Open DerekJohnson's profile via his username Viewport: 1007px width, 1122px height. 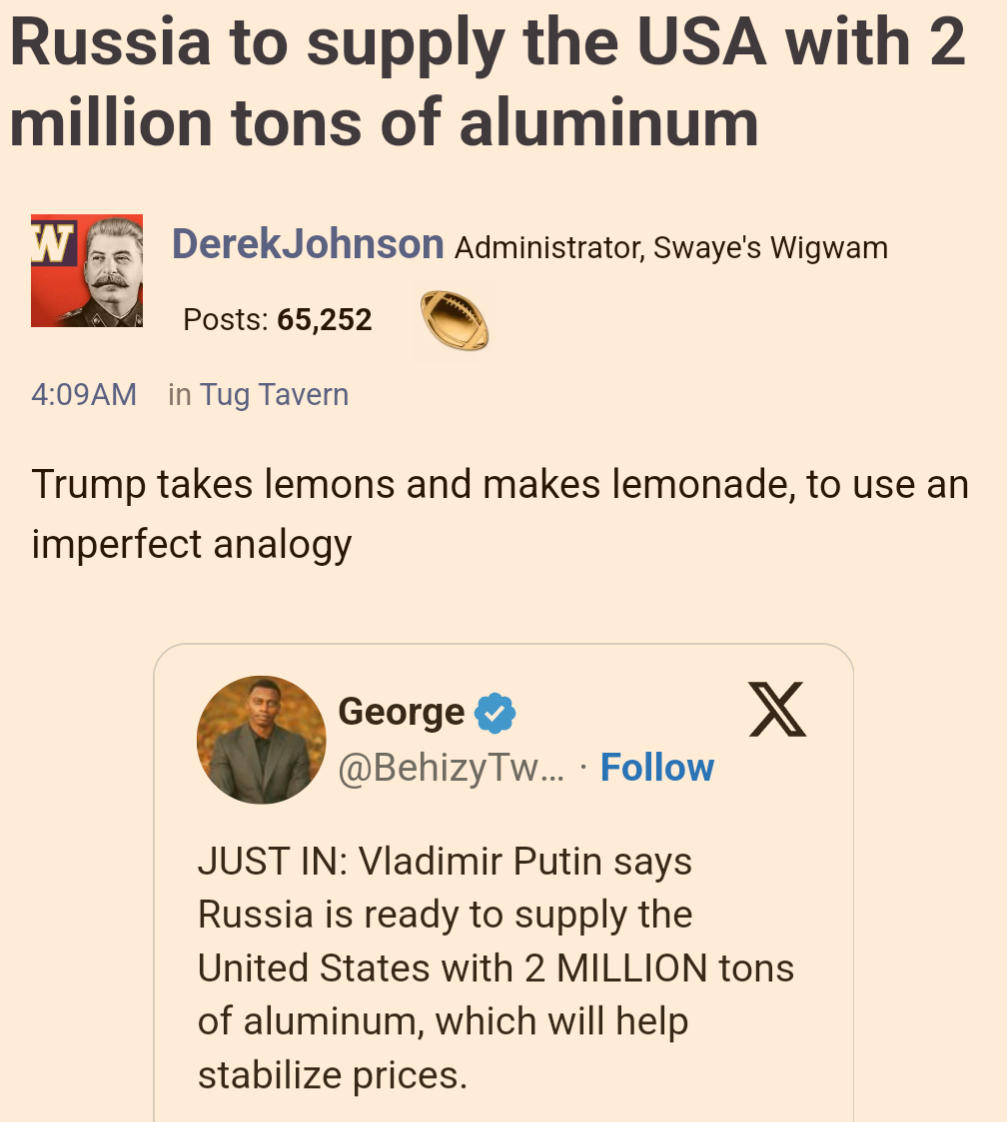tap(307, 246)
